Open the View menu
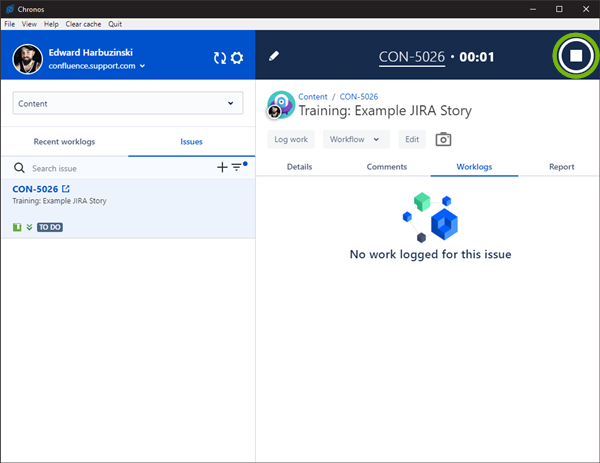600x463 pixels. coord(29,24)
